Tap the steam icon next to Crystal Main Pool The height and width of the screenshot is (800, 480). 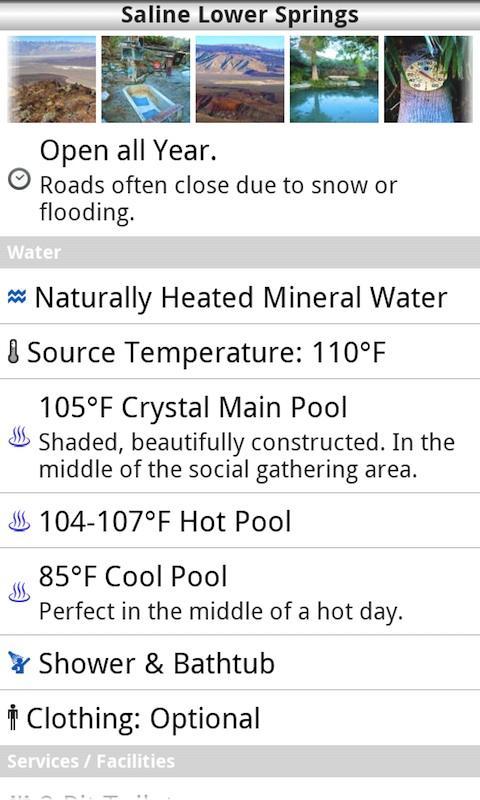point(19,437)
